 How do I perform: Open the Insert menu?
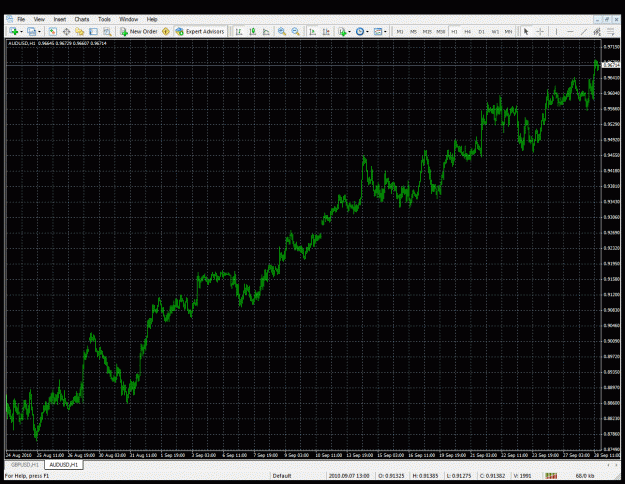(60, 19)
